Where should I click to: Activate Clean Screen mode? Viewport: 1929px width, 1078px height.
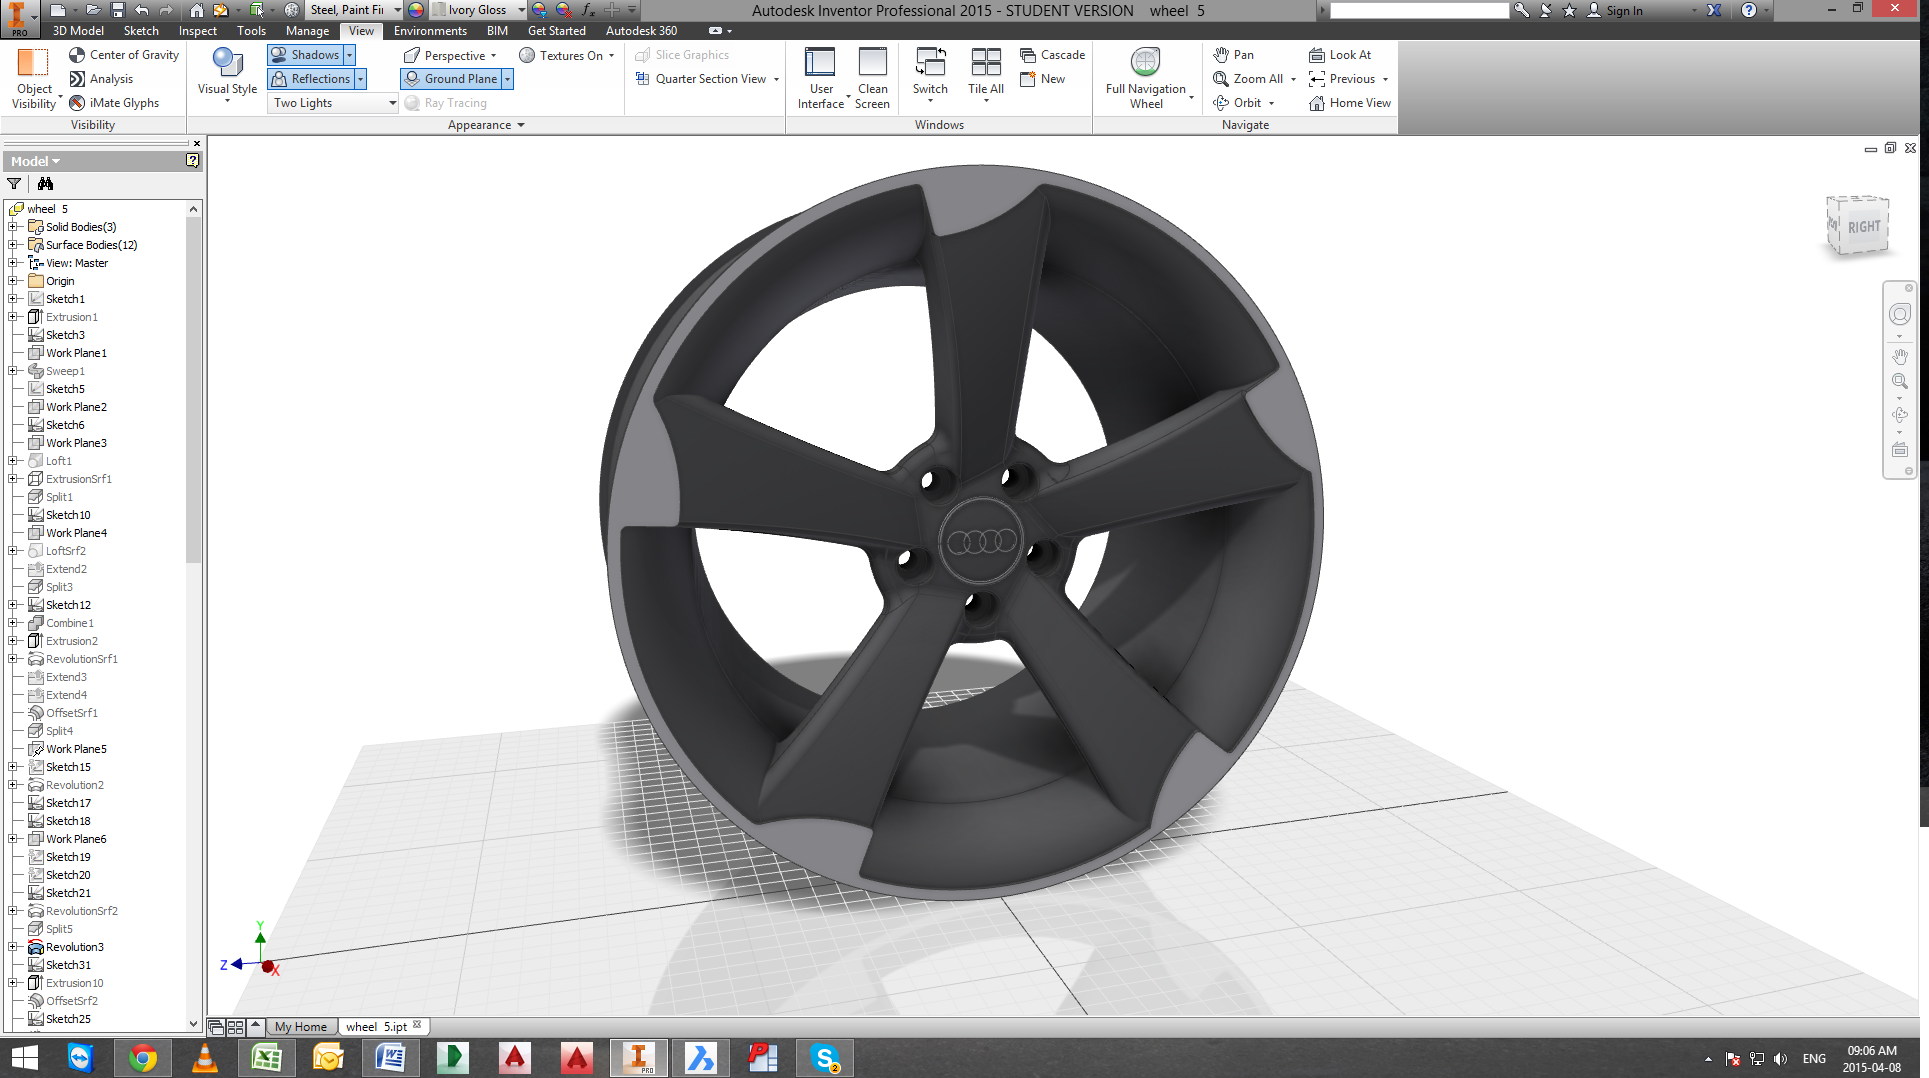pyautogui.click(x=872, y=78)
